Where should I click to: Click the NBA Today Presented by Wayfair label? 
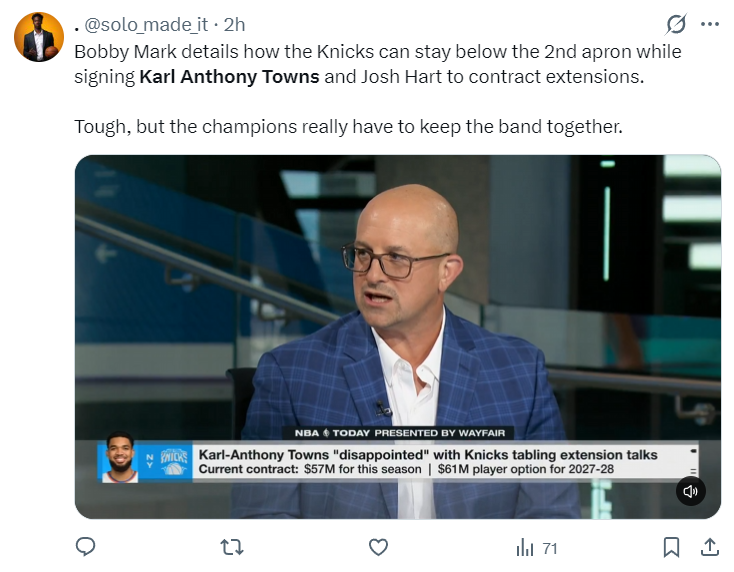point(400,433)
